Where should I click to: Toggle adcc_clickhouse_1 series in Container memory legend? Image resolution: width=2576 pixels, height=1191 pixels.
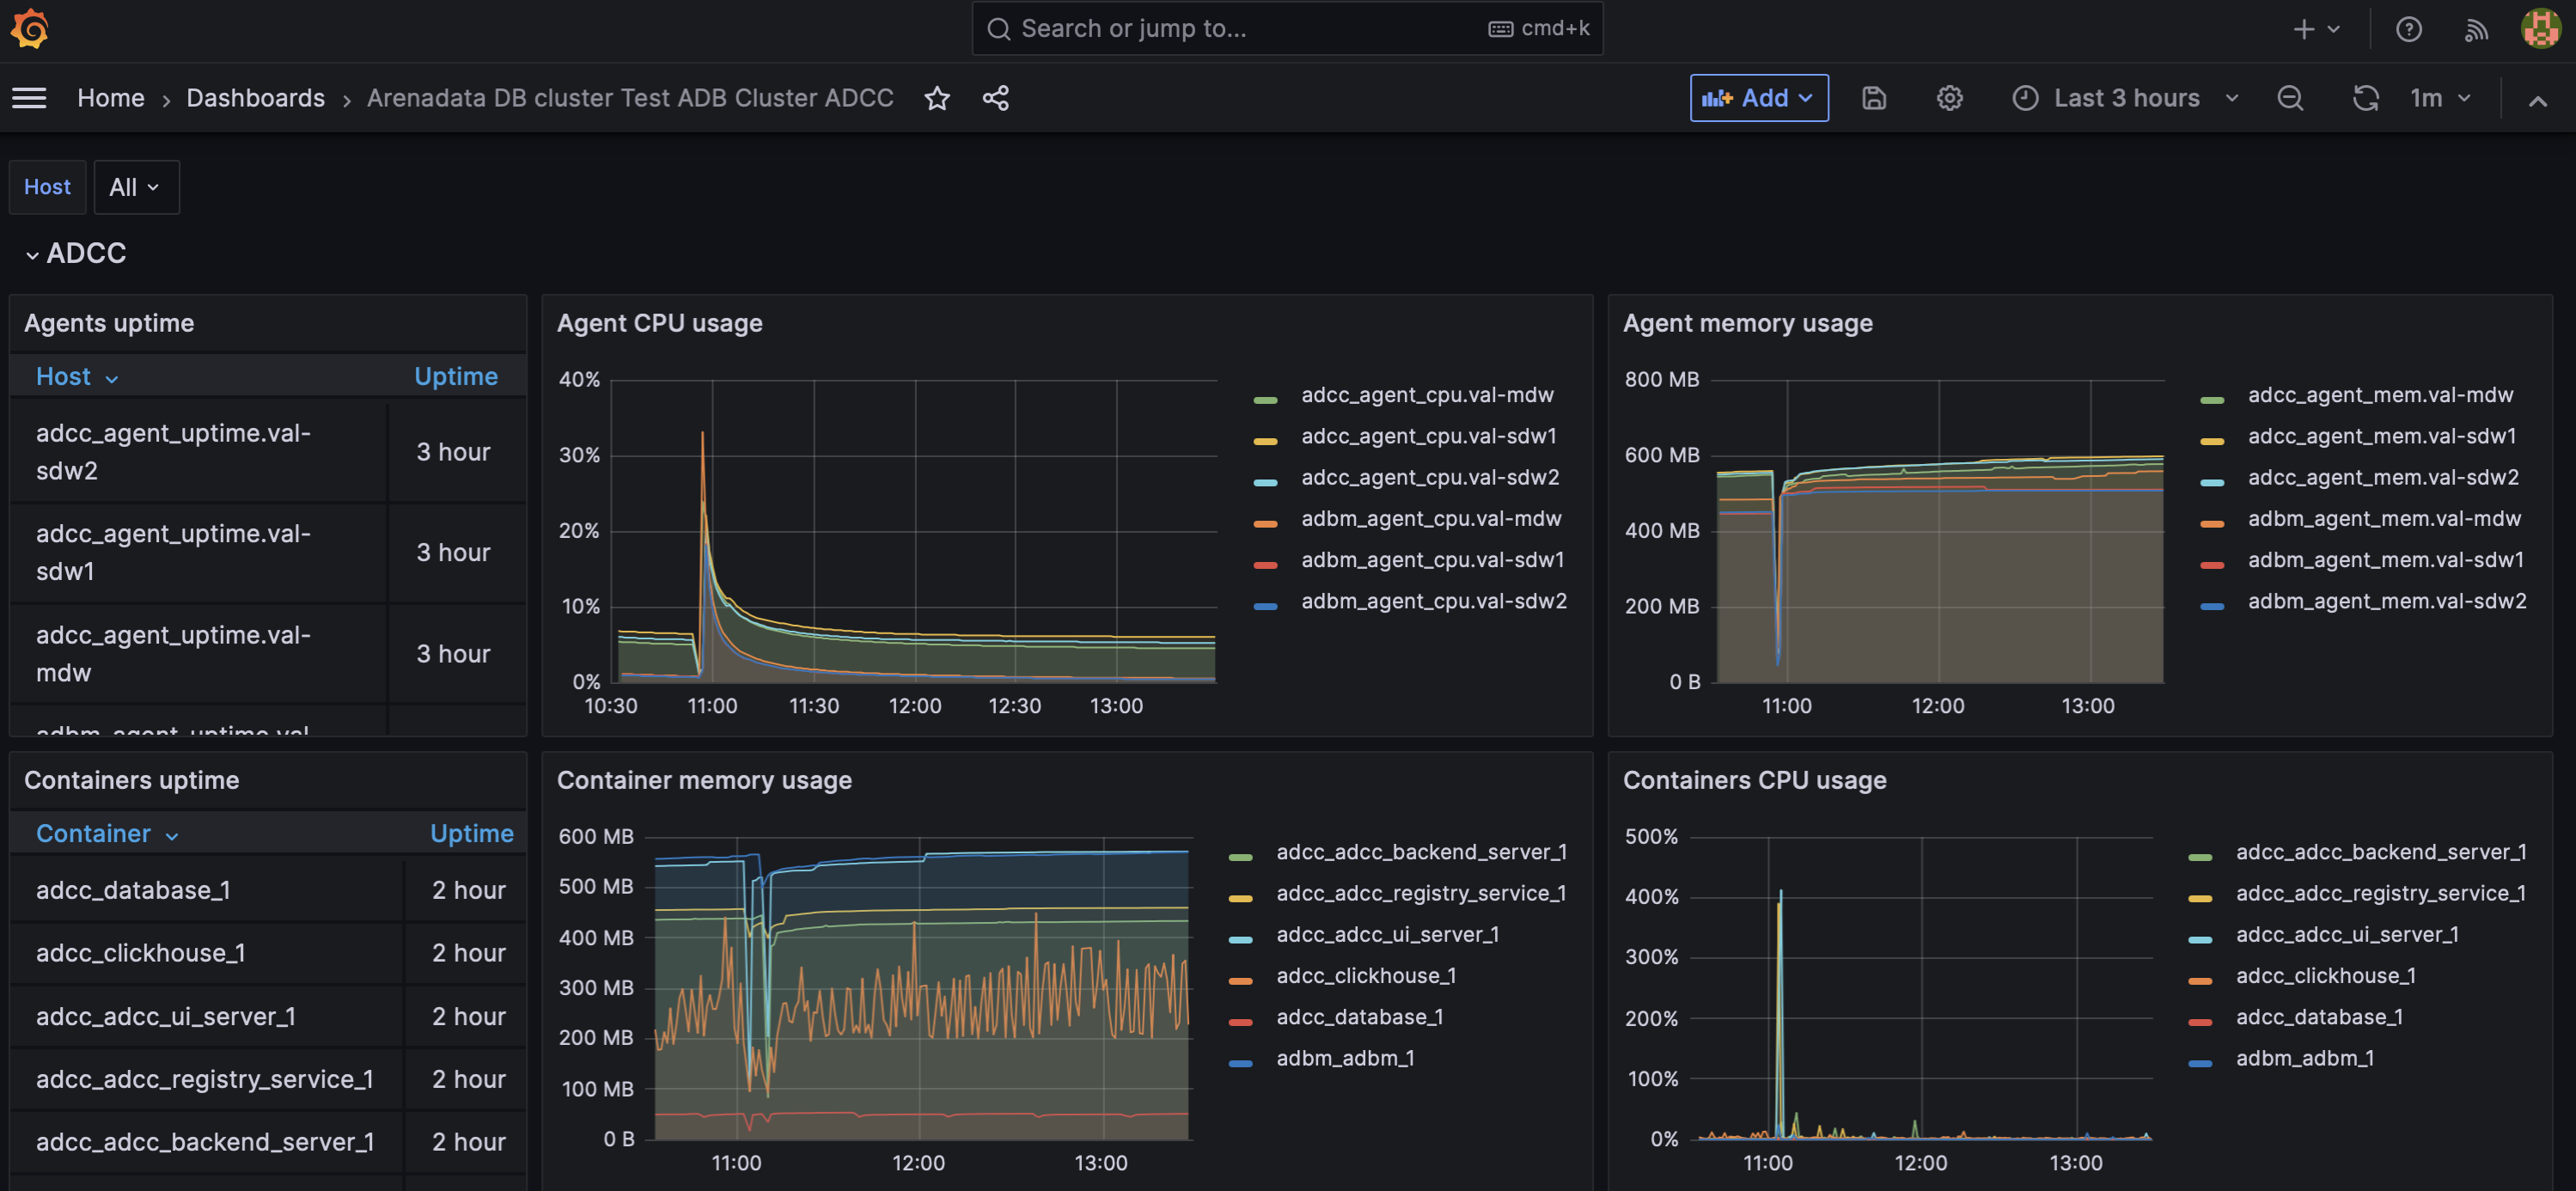[1365, 976]
